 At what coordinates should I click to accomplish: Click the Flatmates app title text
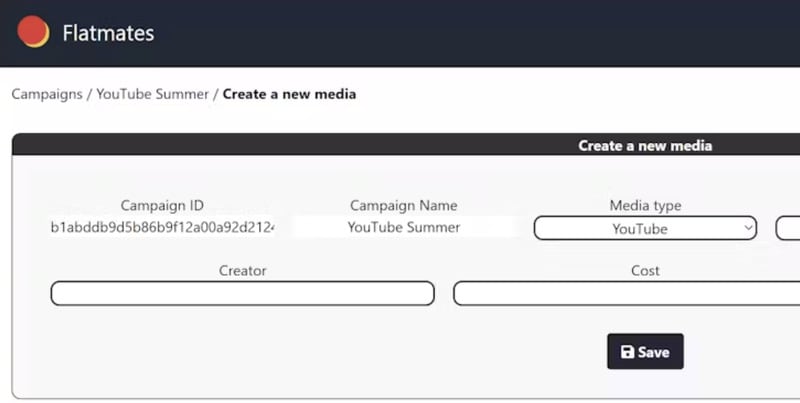point(108,33)
